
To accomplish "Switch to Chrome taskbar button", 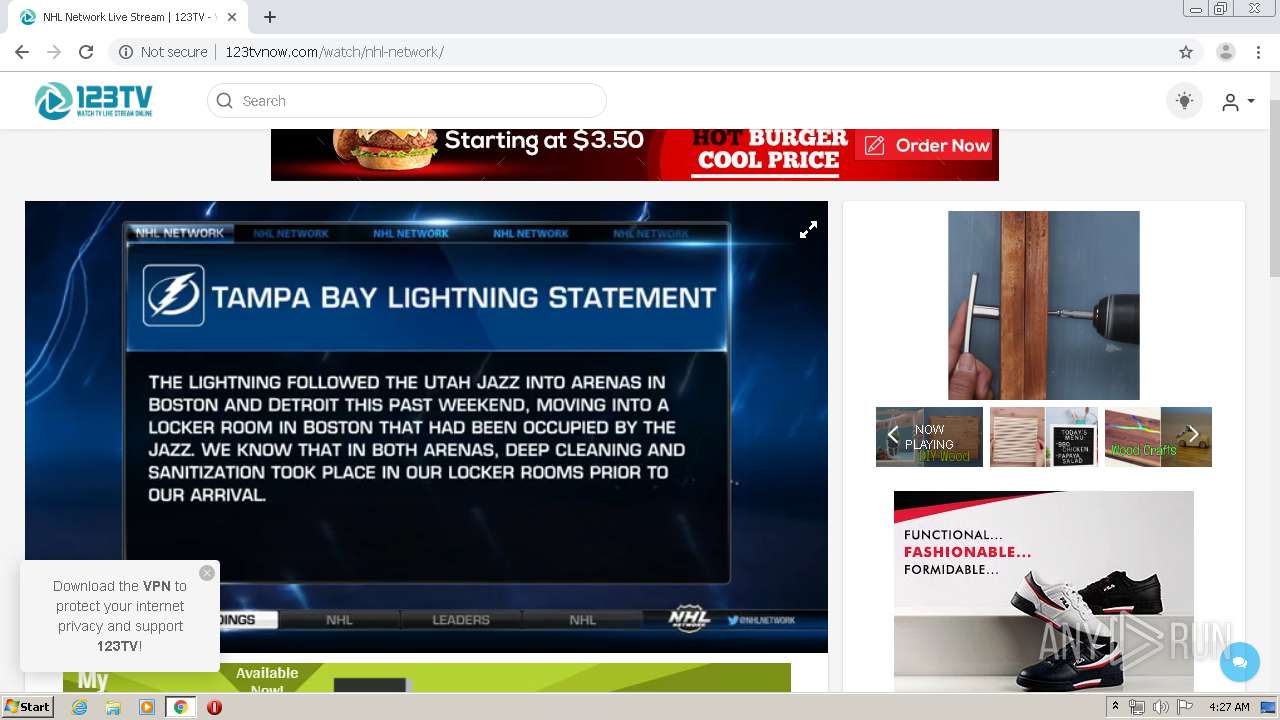I will click(x=181, y=707).
